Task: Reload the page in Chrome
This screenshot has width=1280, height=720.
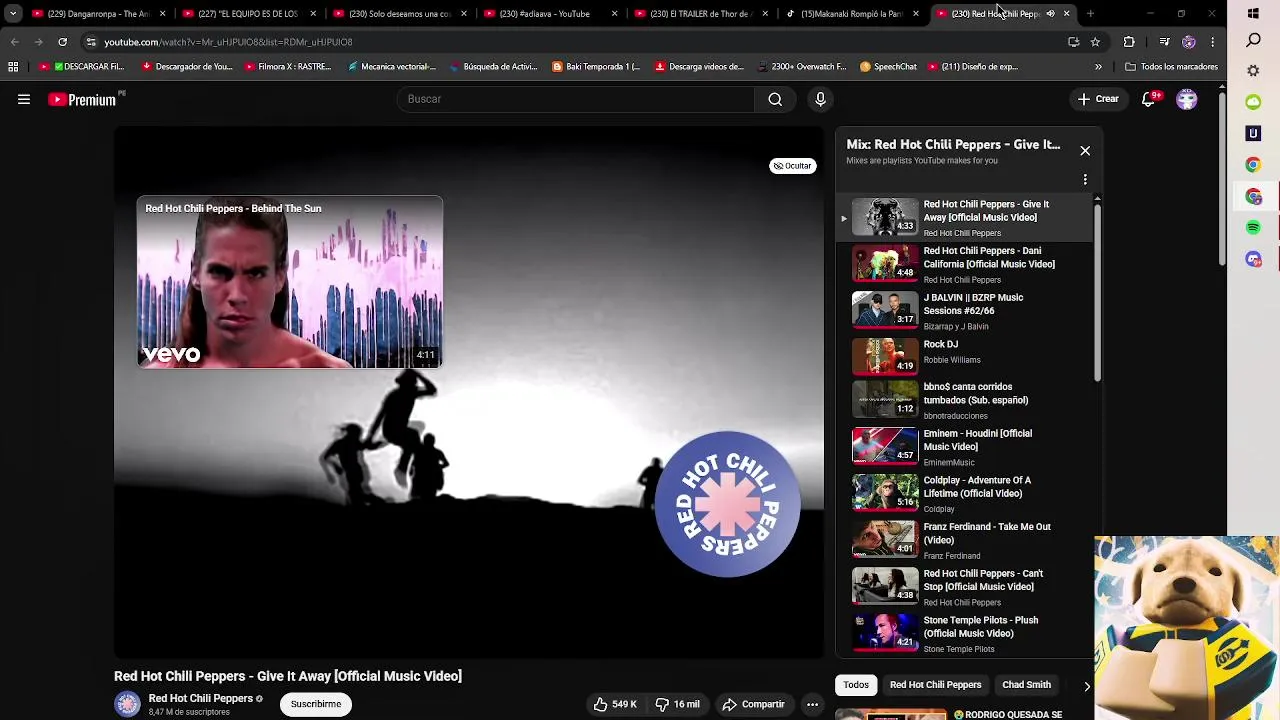Action: [x=62, y=42]
